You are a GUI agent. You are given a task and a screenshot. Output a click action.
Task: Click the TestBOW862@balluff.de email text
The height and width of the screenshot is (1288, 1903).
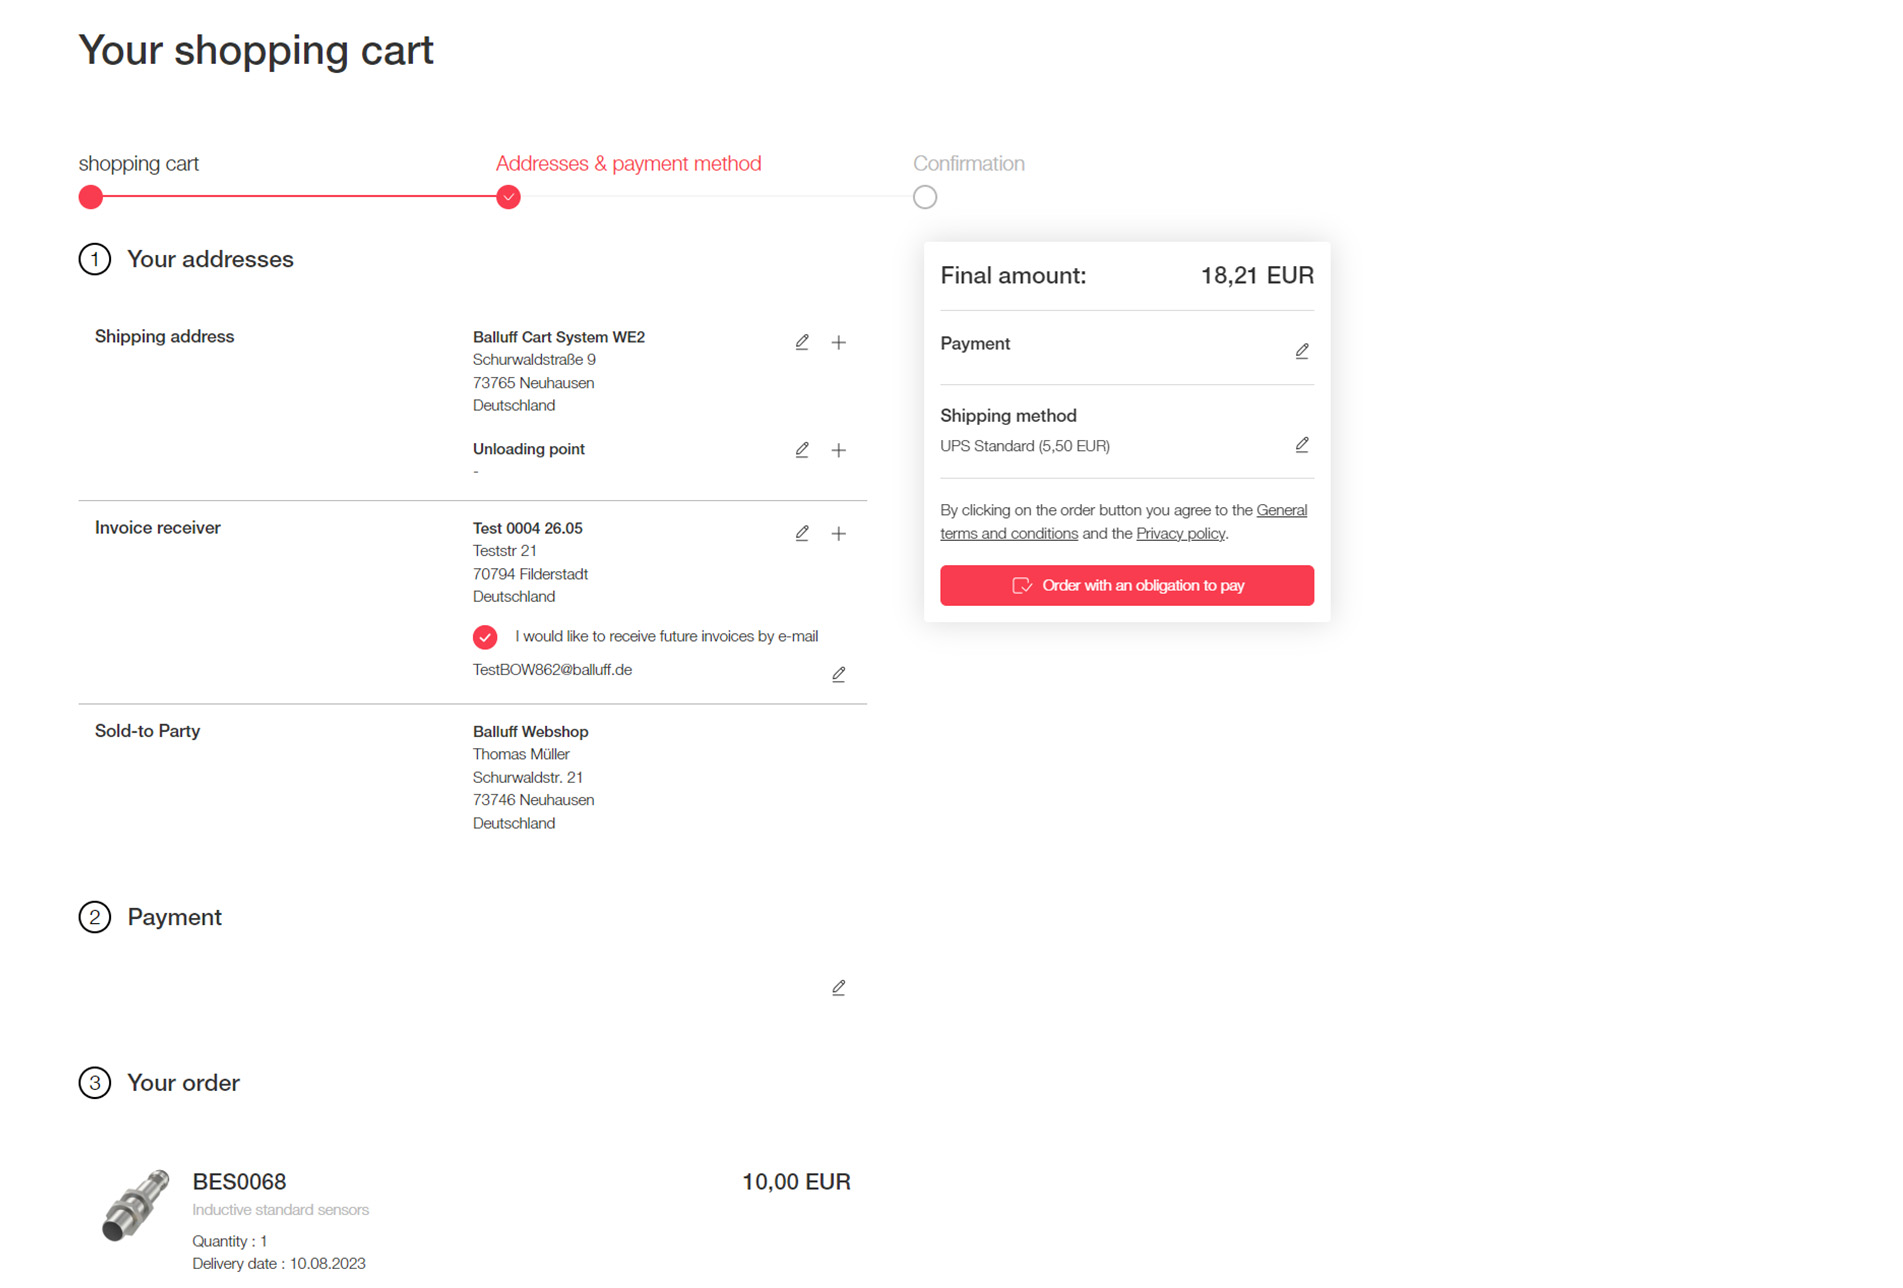pyautogui.click(x=552, y=670)
